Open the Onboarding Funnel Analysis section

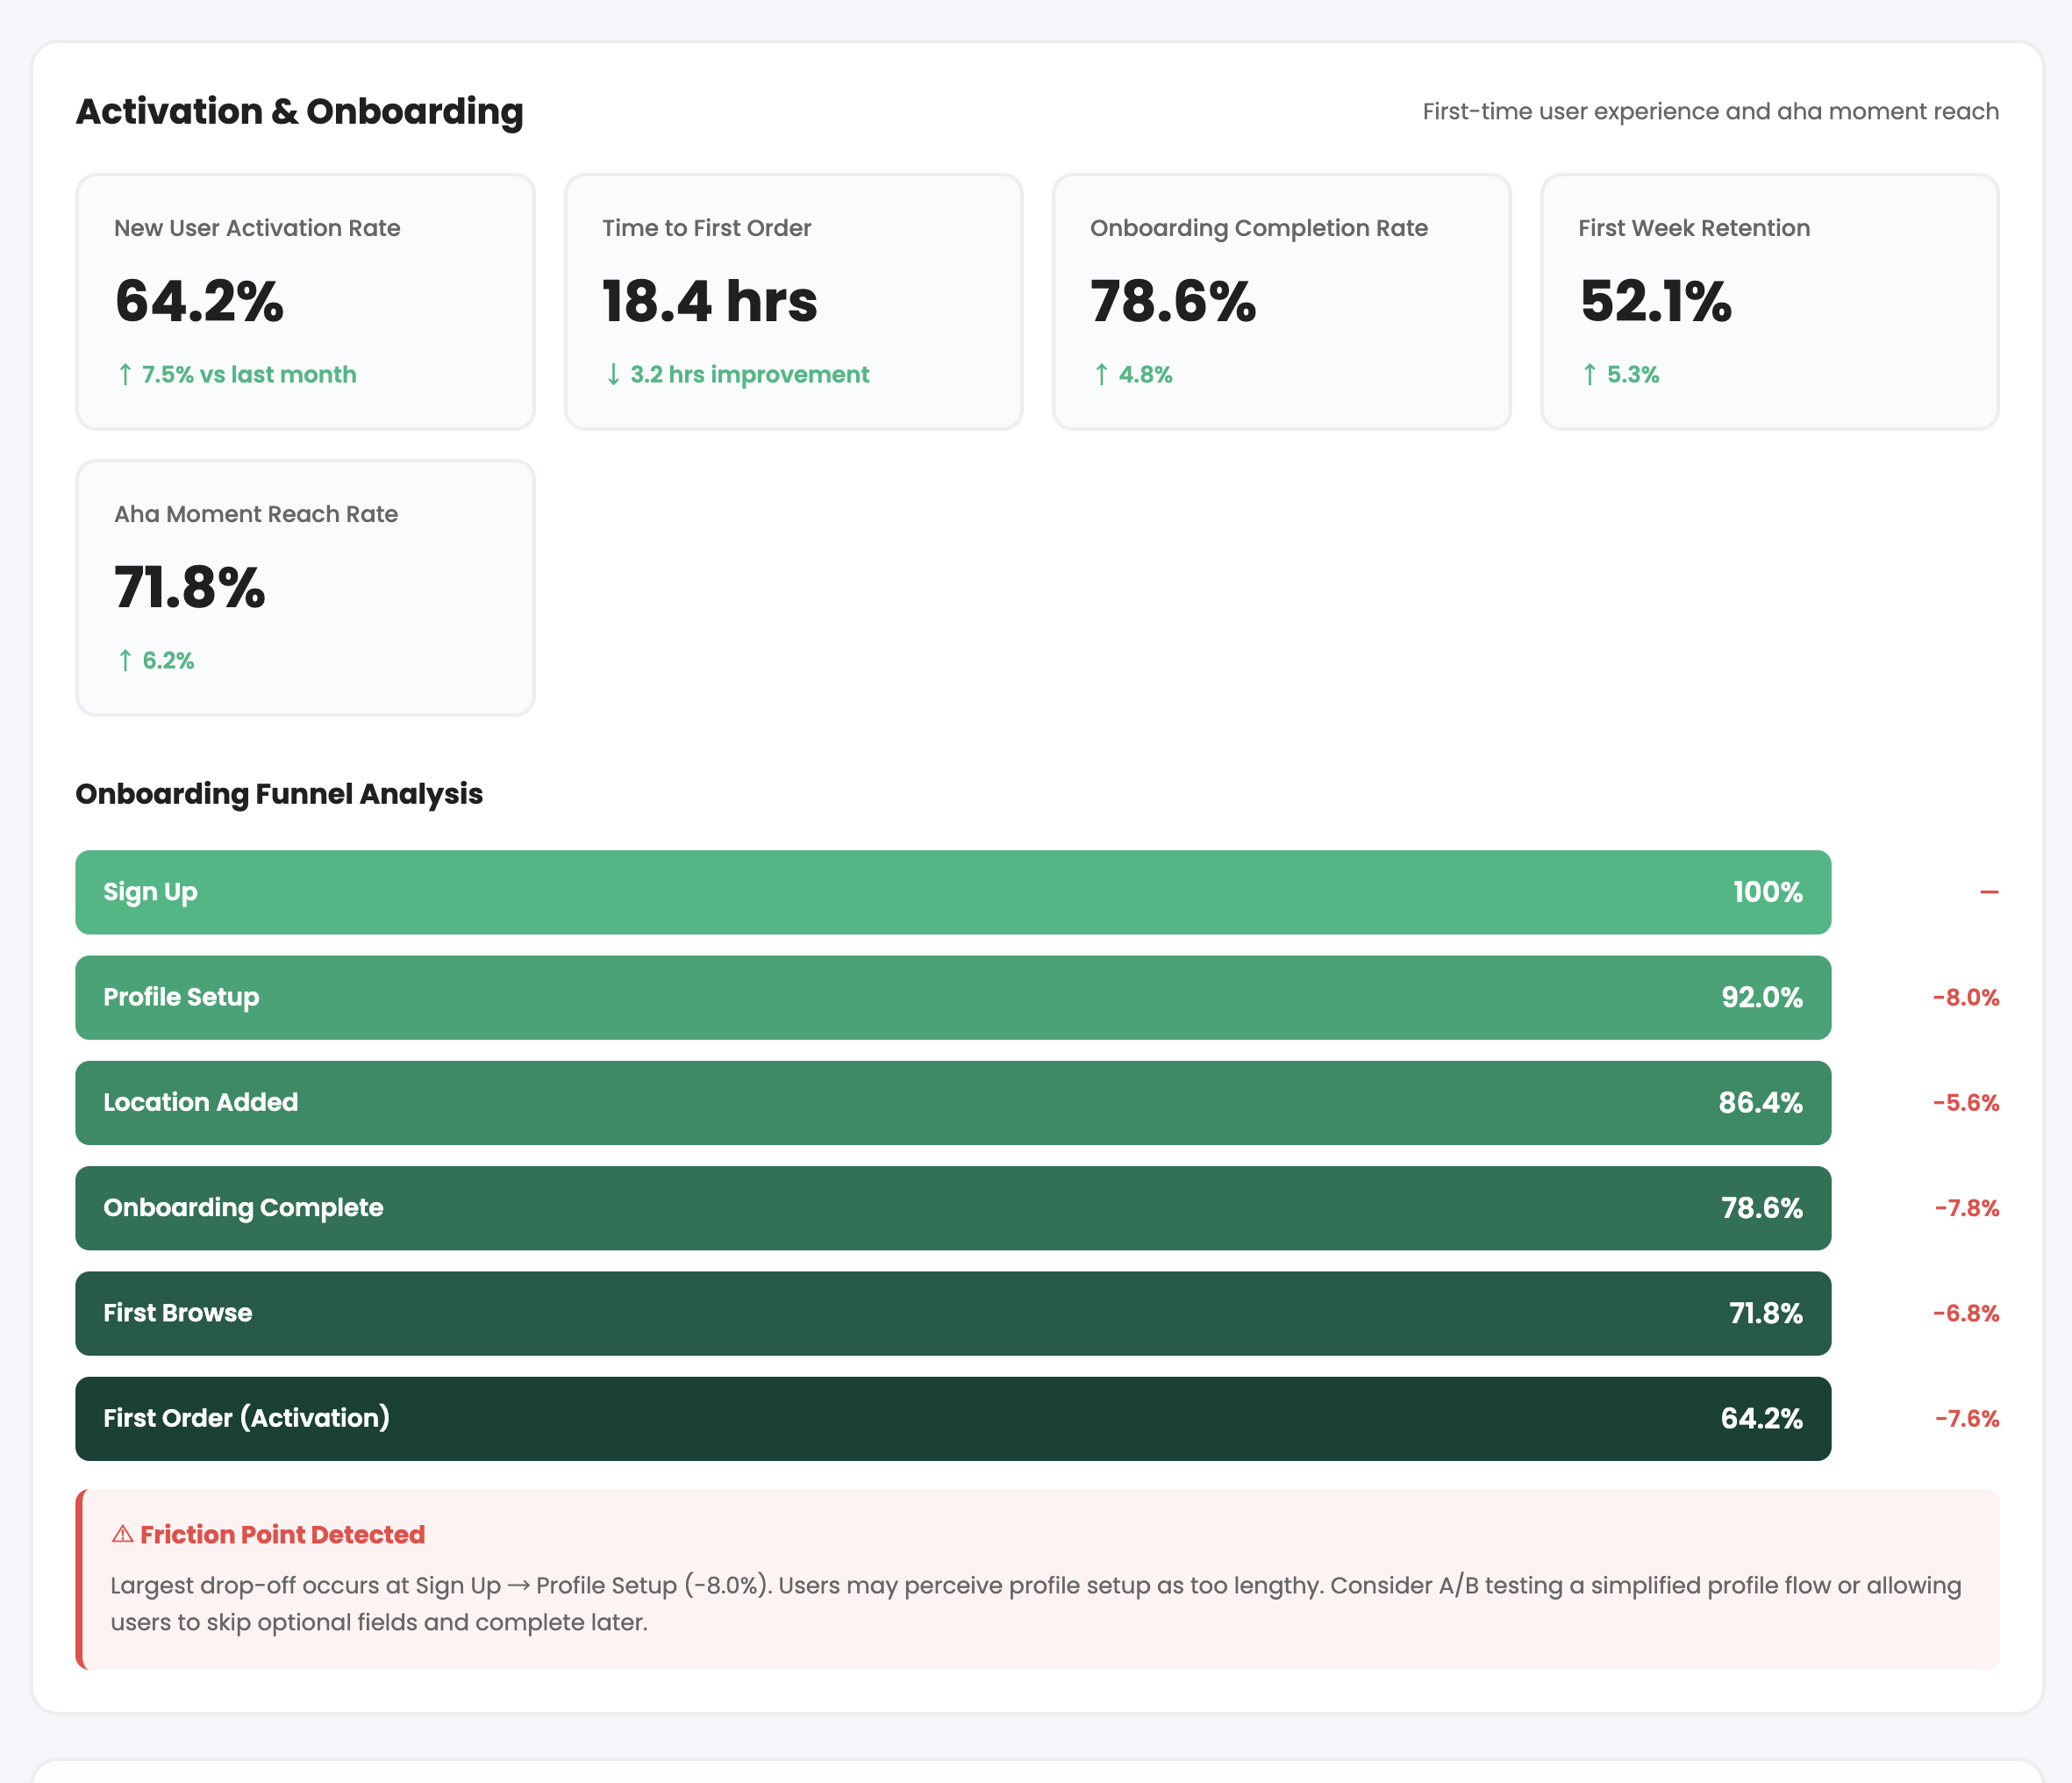[x=279, y=793]
